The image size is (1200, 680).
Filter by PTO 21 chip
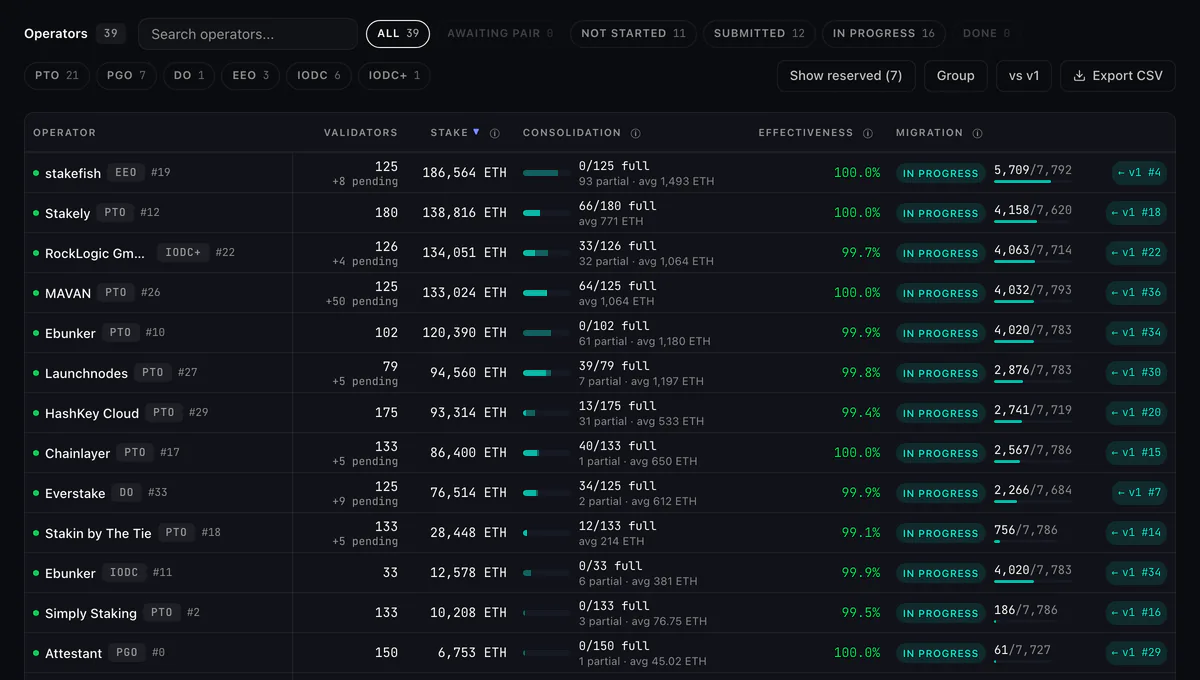tap(57, 76)
